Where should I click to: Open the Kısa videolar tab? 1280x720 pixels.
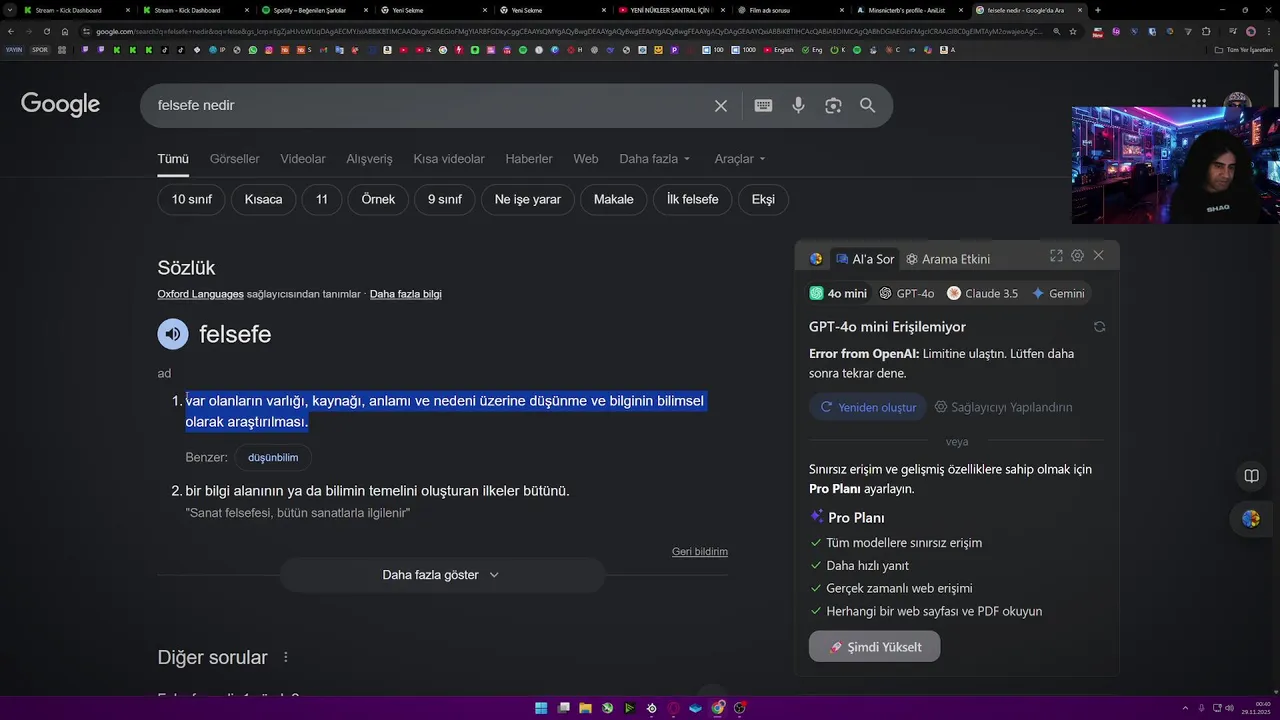point(449,159)
